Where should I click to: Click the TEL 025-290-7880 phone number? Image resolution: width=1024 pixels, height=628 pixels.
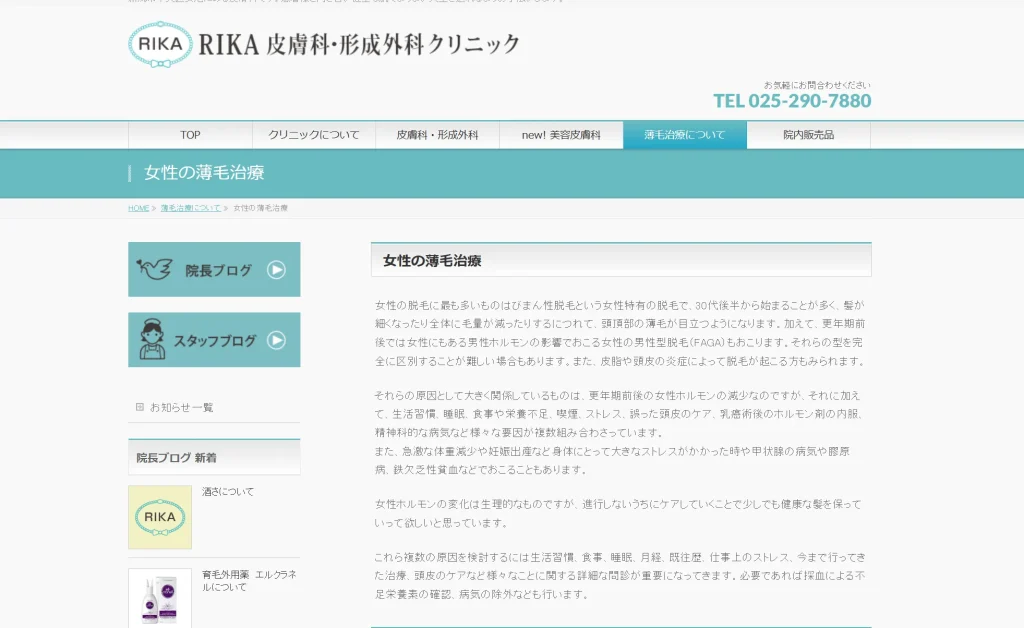(x=792, y=101)
